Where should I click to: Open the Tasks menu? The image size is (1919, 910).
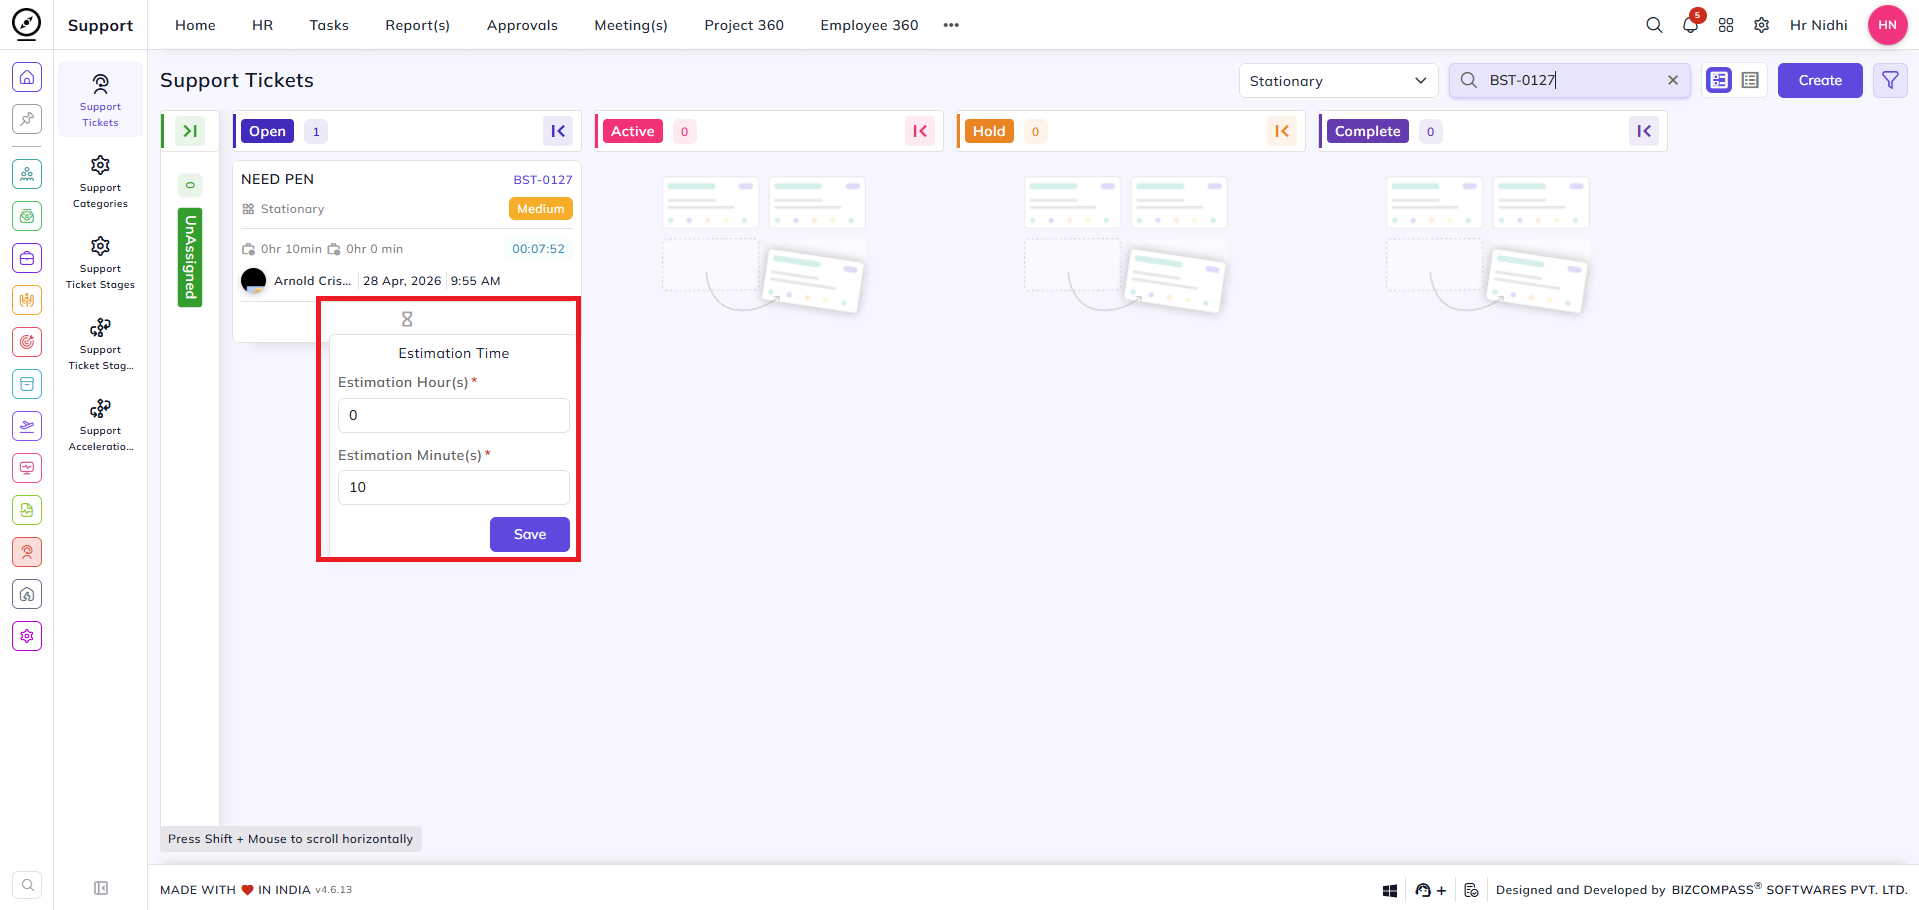pos(329,25)
